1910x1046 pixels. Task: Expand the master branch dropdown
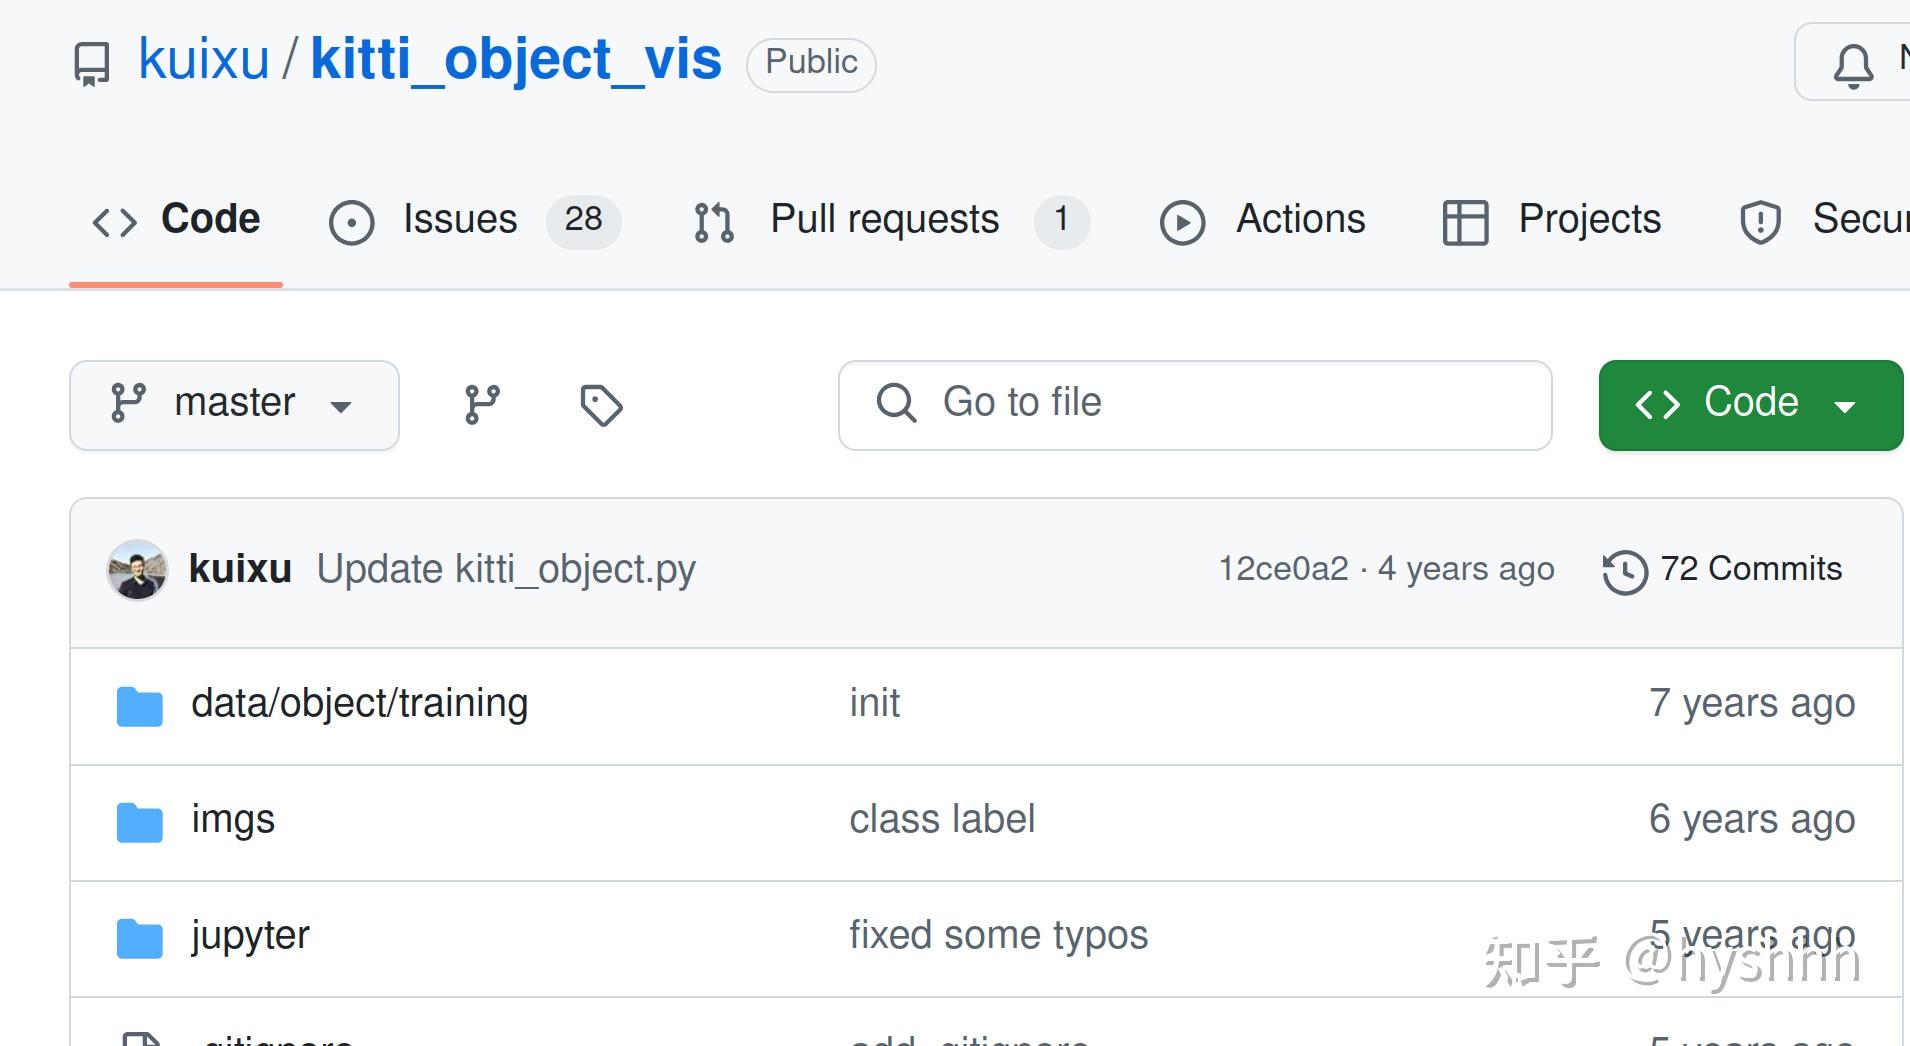[x=234, y=405]
